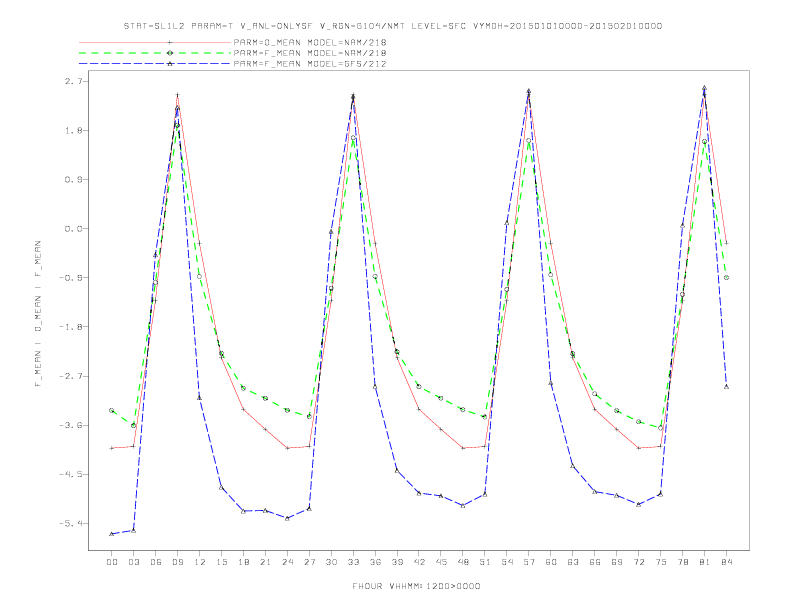Click the chart title starting STAT=SL1L2
The image size is (792, 612).
(x=392, y=26)
